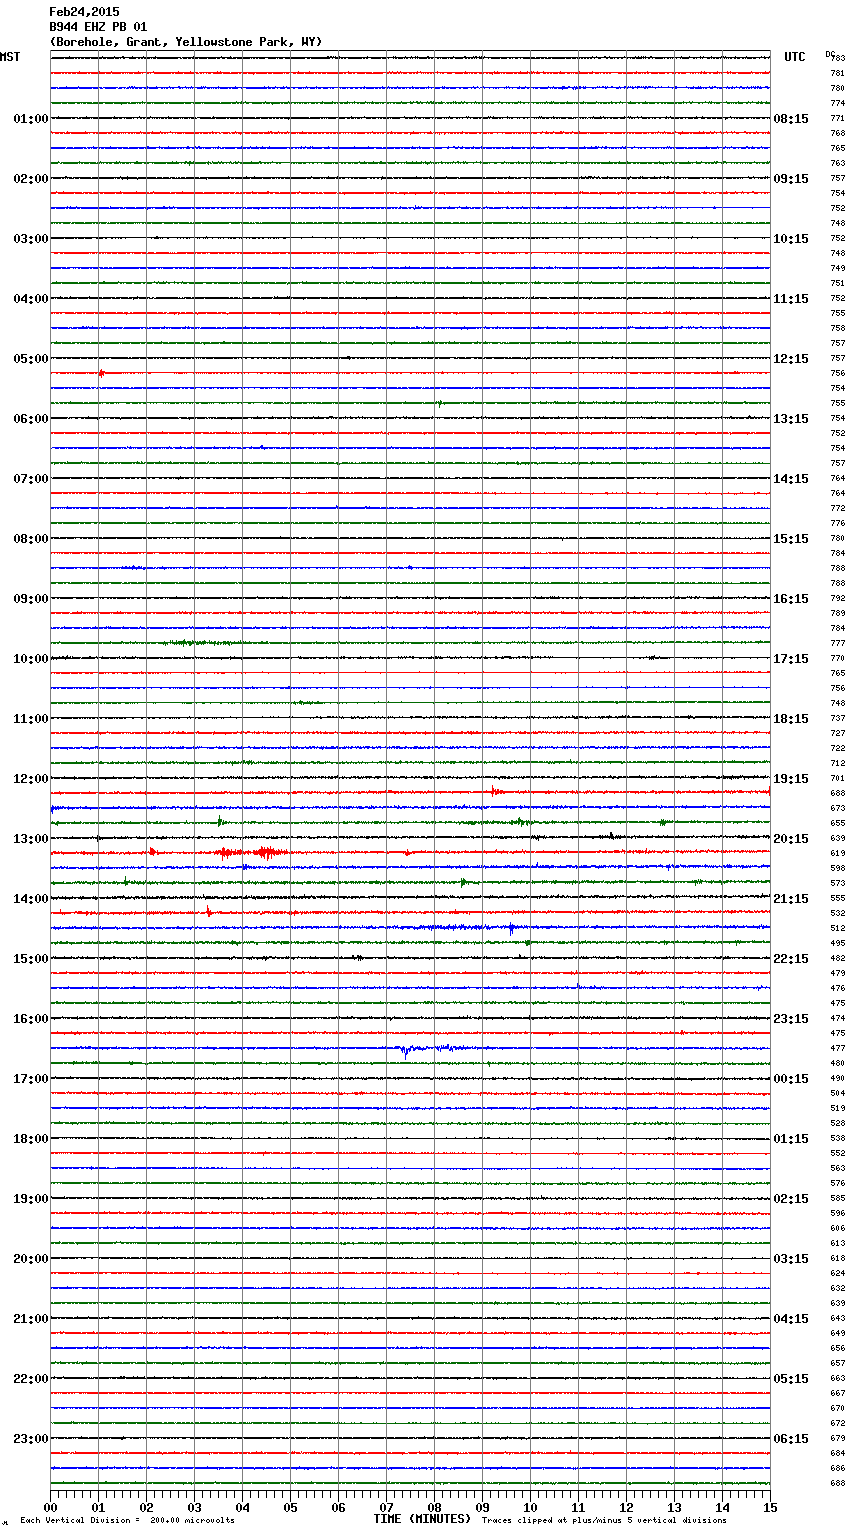Click the 18:15 UTC time label
This screenshot has width=850, height=1534.
click(791, 719)
